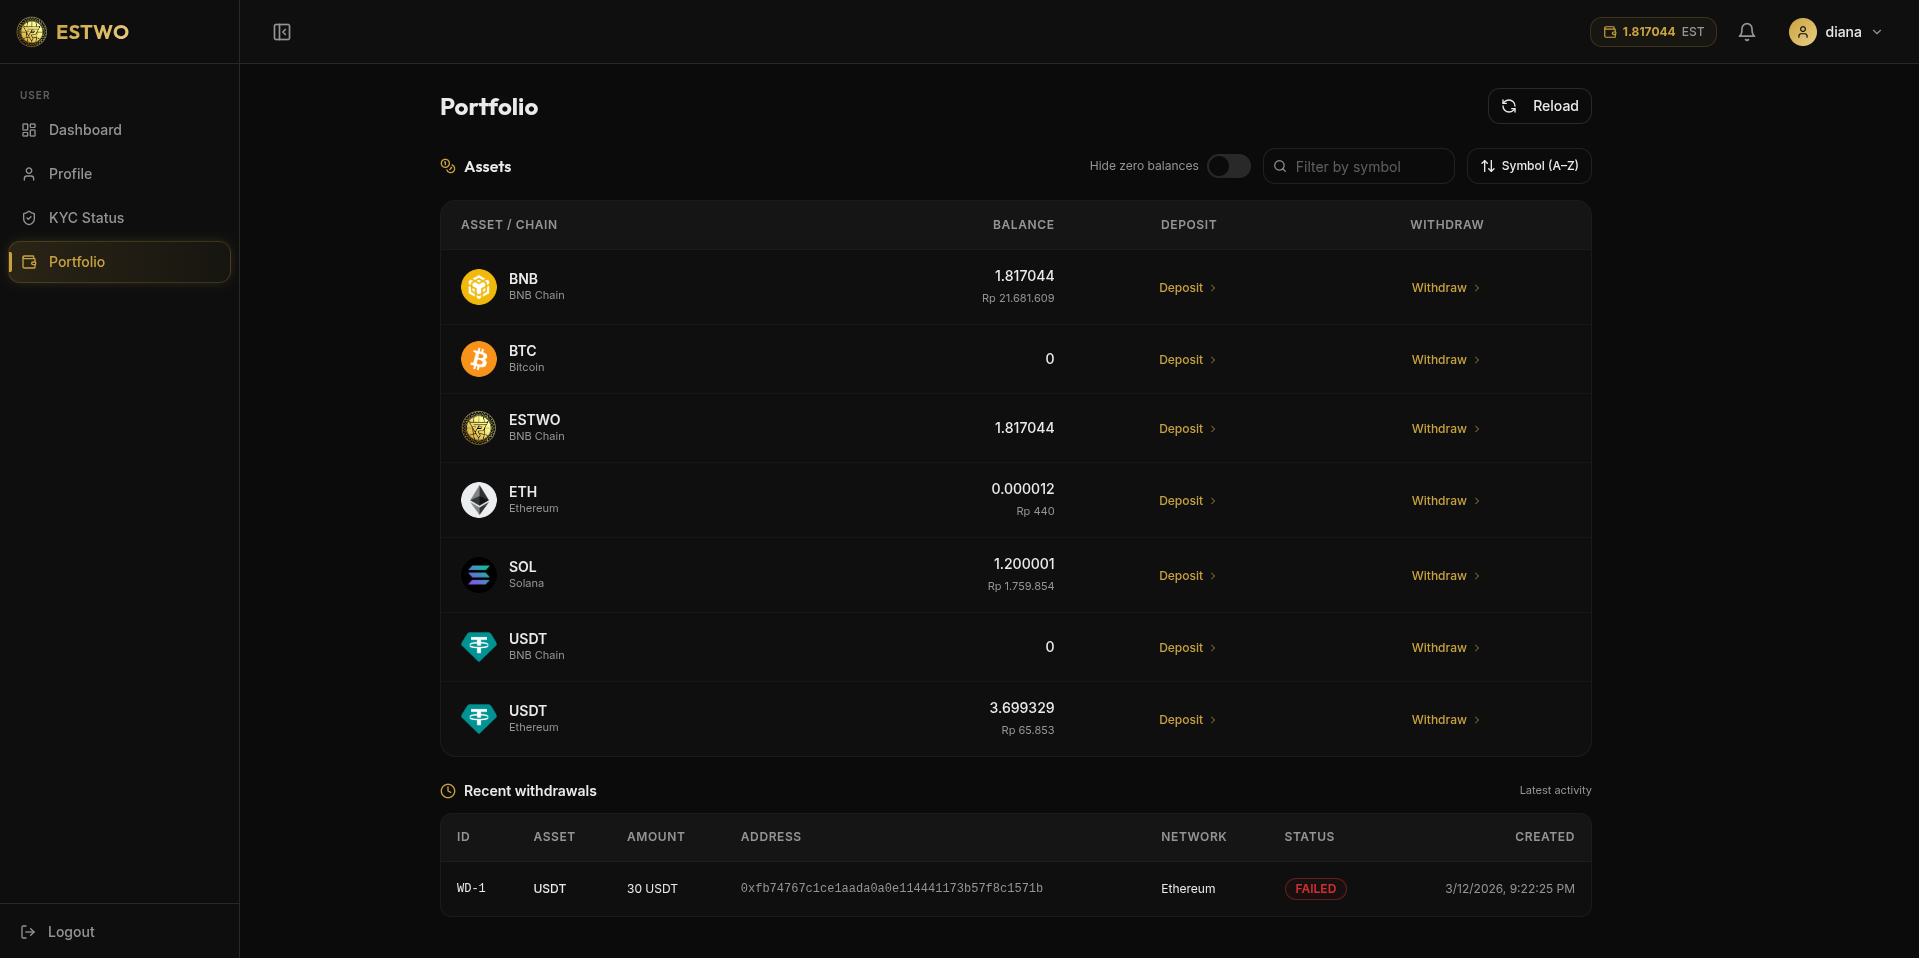Open Dashboard in sidebar

pyautogui.click(x=119, y=130)
